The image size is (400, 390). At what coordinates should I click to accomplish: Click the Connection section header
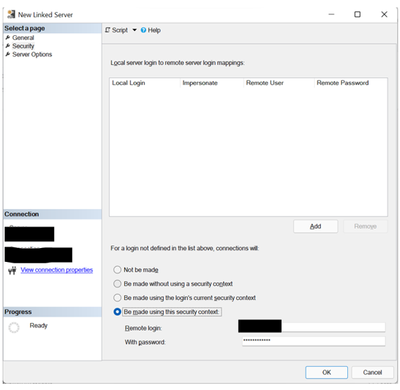click(52, 214)
